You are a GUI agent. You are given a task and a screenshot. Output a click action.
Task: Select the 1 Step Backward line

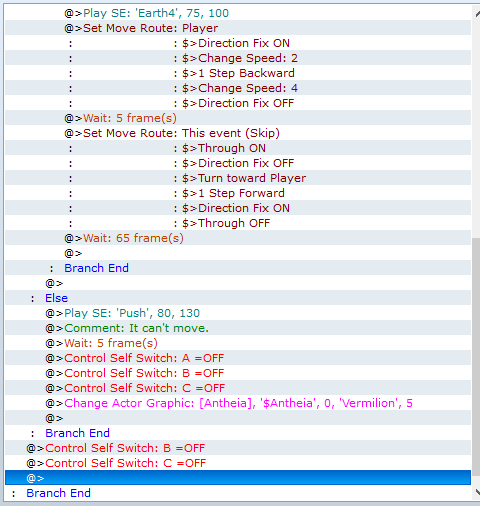pos(238,73)
